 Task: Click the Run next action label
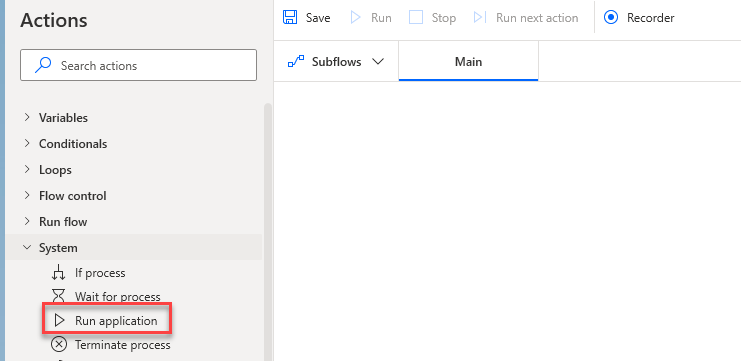pos(537,18)
